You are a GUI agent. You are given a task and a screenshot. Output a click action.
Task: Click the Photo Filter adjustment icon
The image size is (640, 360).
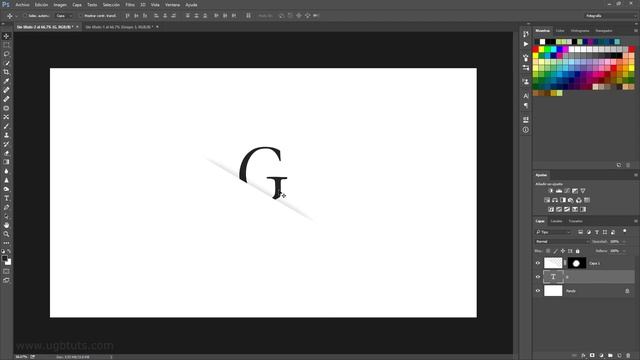click(x=571, y=200)
